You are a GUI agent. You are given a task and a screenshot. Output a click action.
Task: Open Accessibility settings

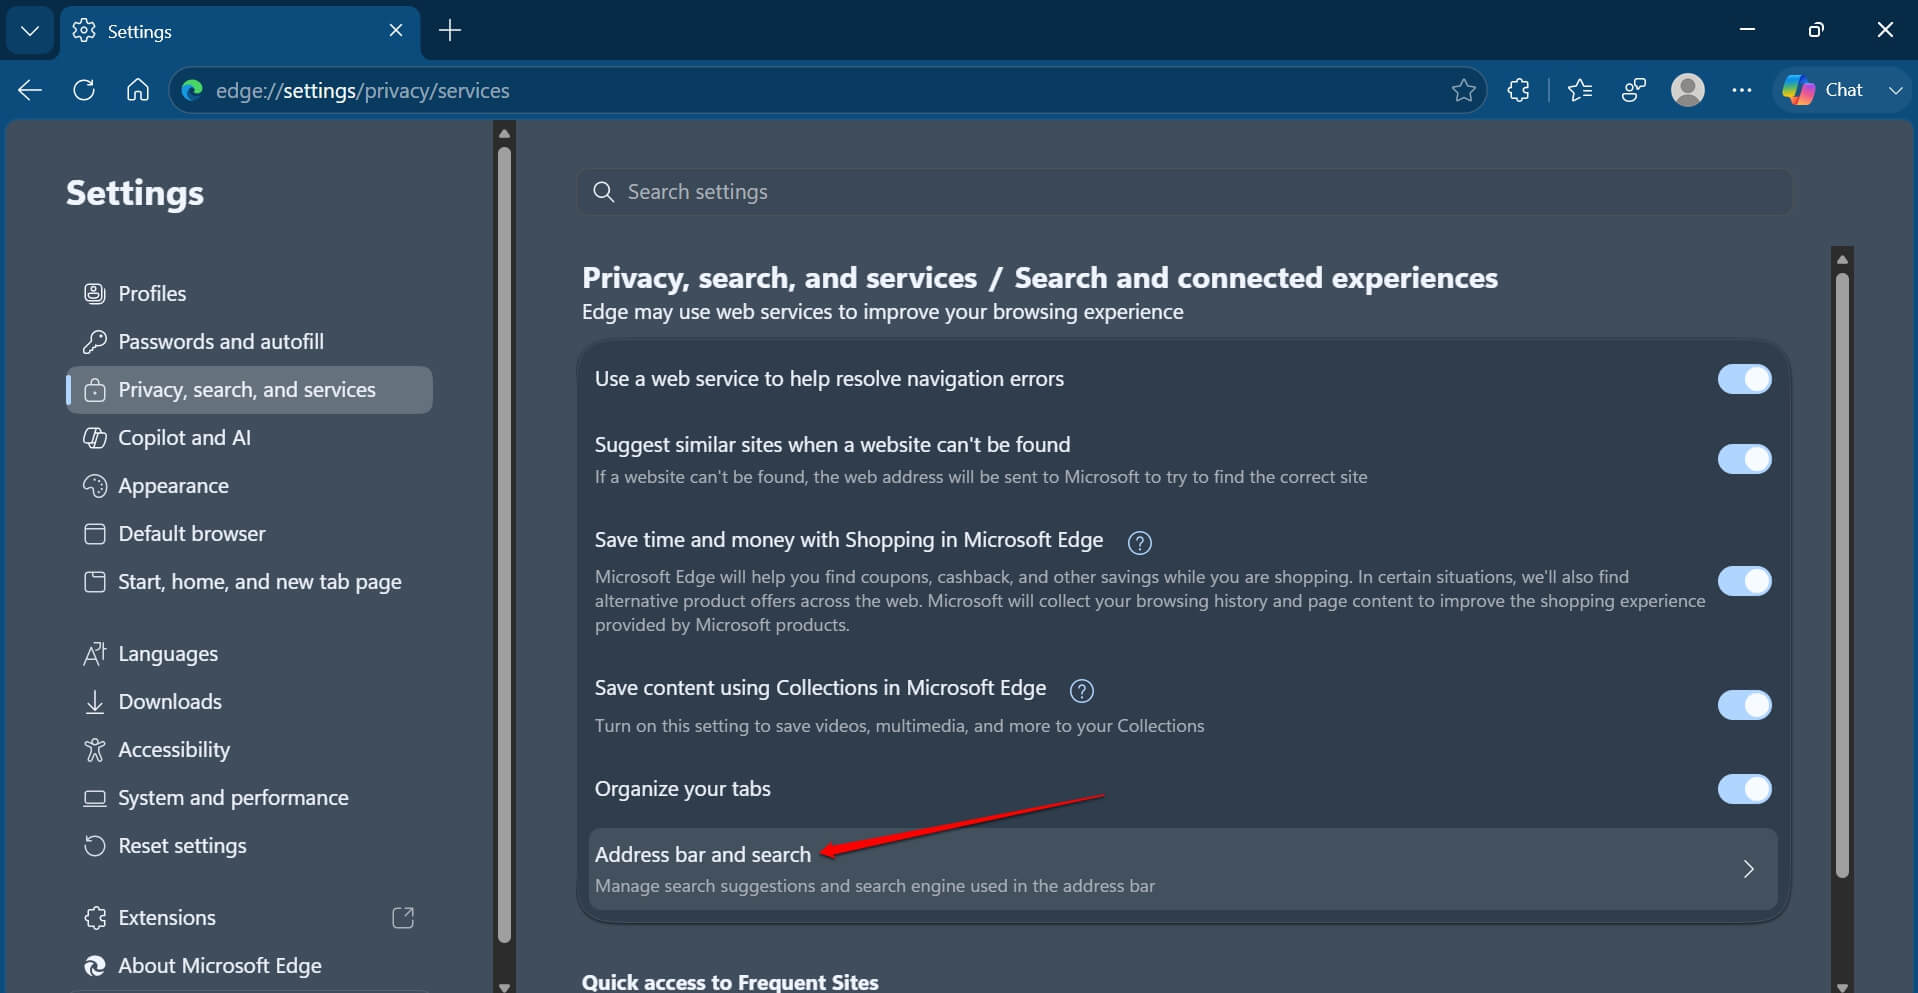[x=249, y=749]
